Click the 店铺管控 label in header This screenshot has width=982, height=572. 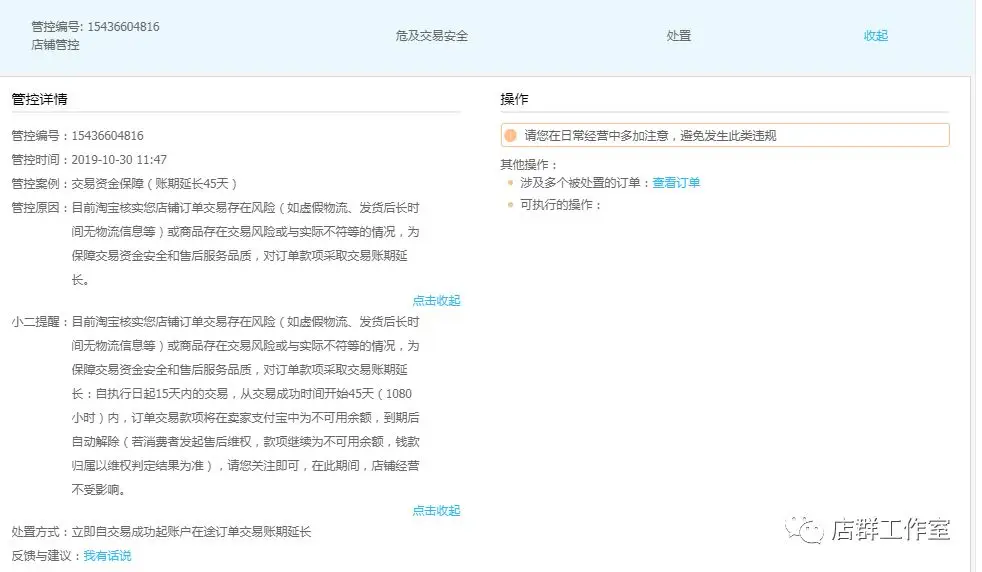[55, 45]
